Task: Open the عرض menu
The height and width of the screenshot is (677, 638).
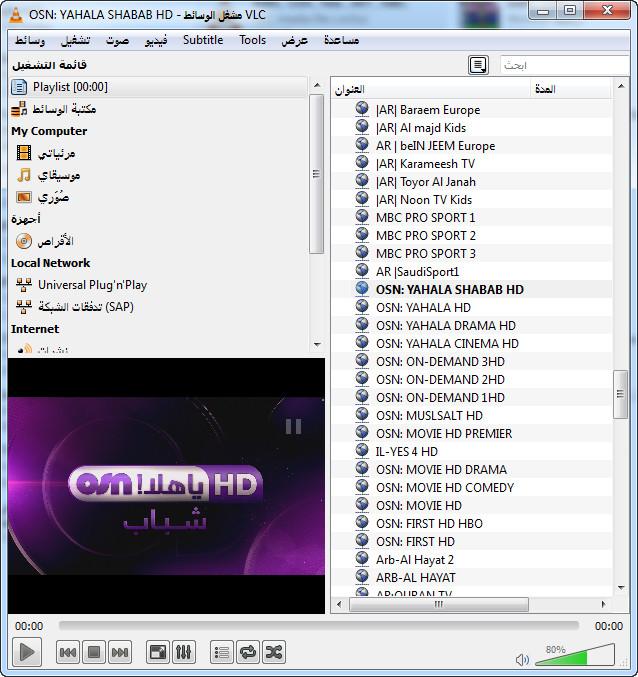Action: 294,40
